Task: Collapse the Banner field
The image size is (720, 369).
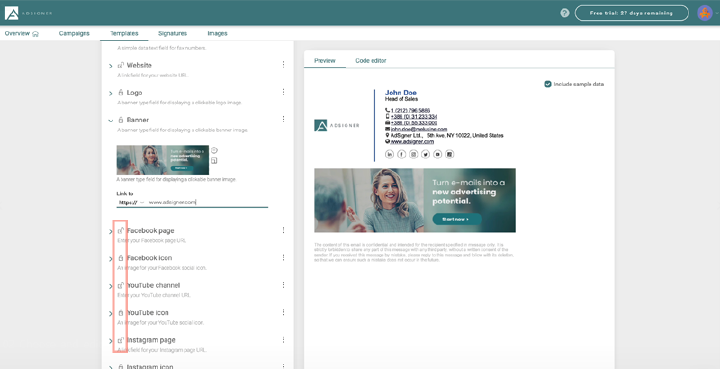Action: pyautogui.click(x=111, y=121)
